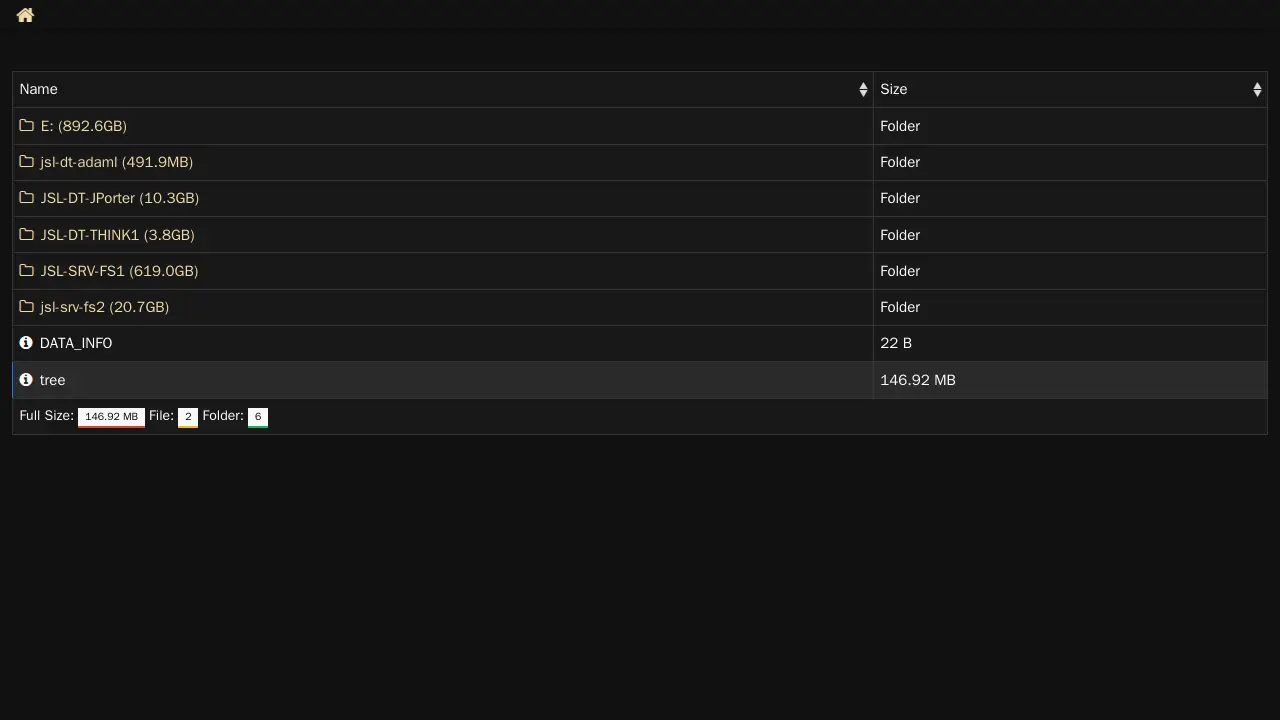Screen dimensions: 1280x720
Task: Open the E: (892.6GB) folder link
Action: pos(83,126)
